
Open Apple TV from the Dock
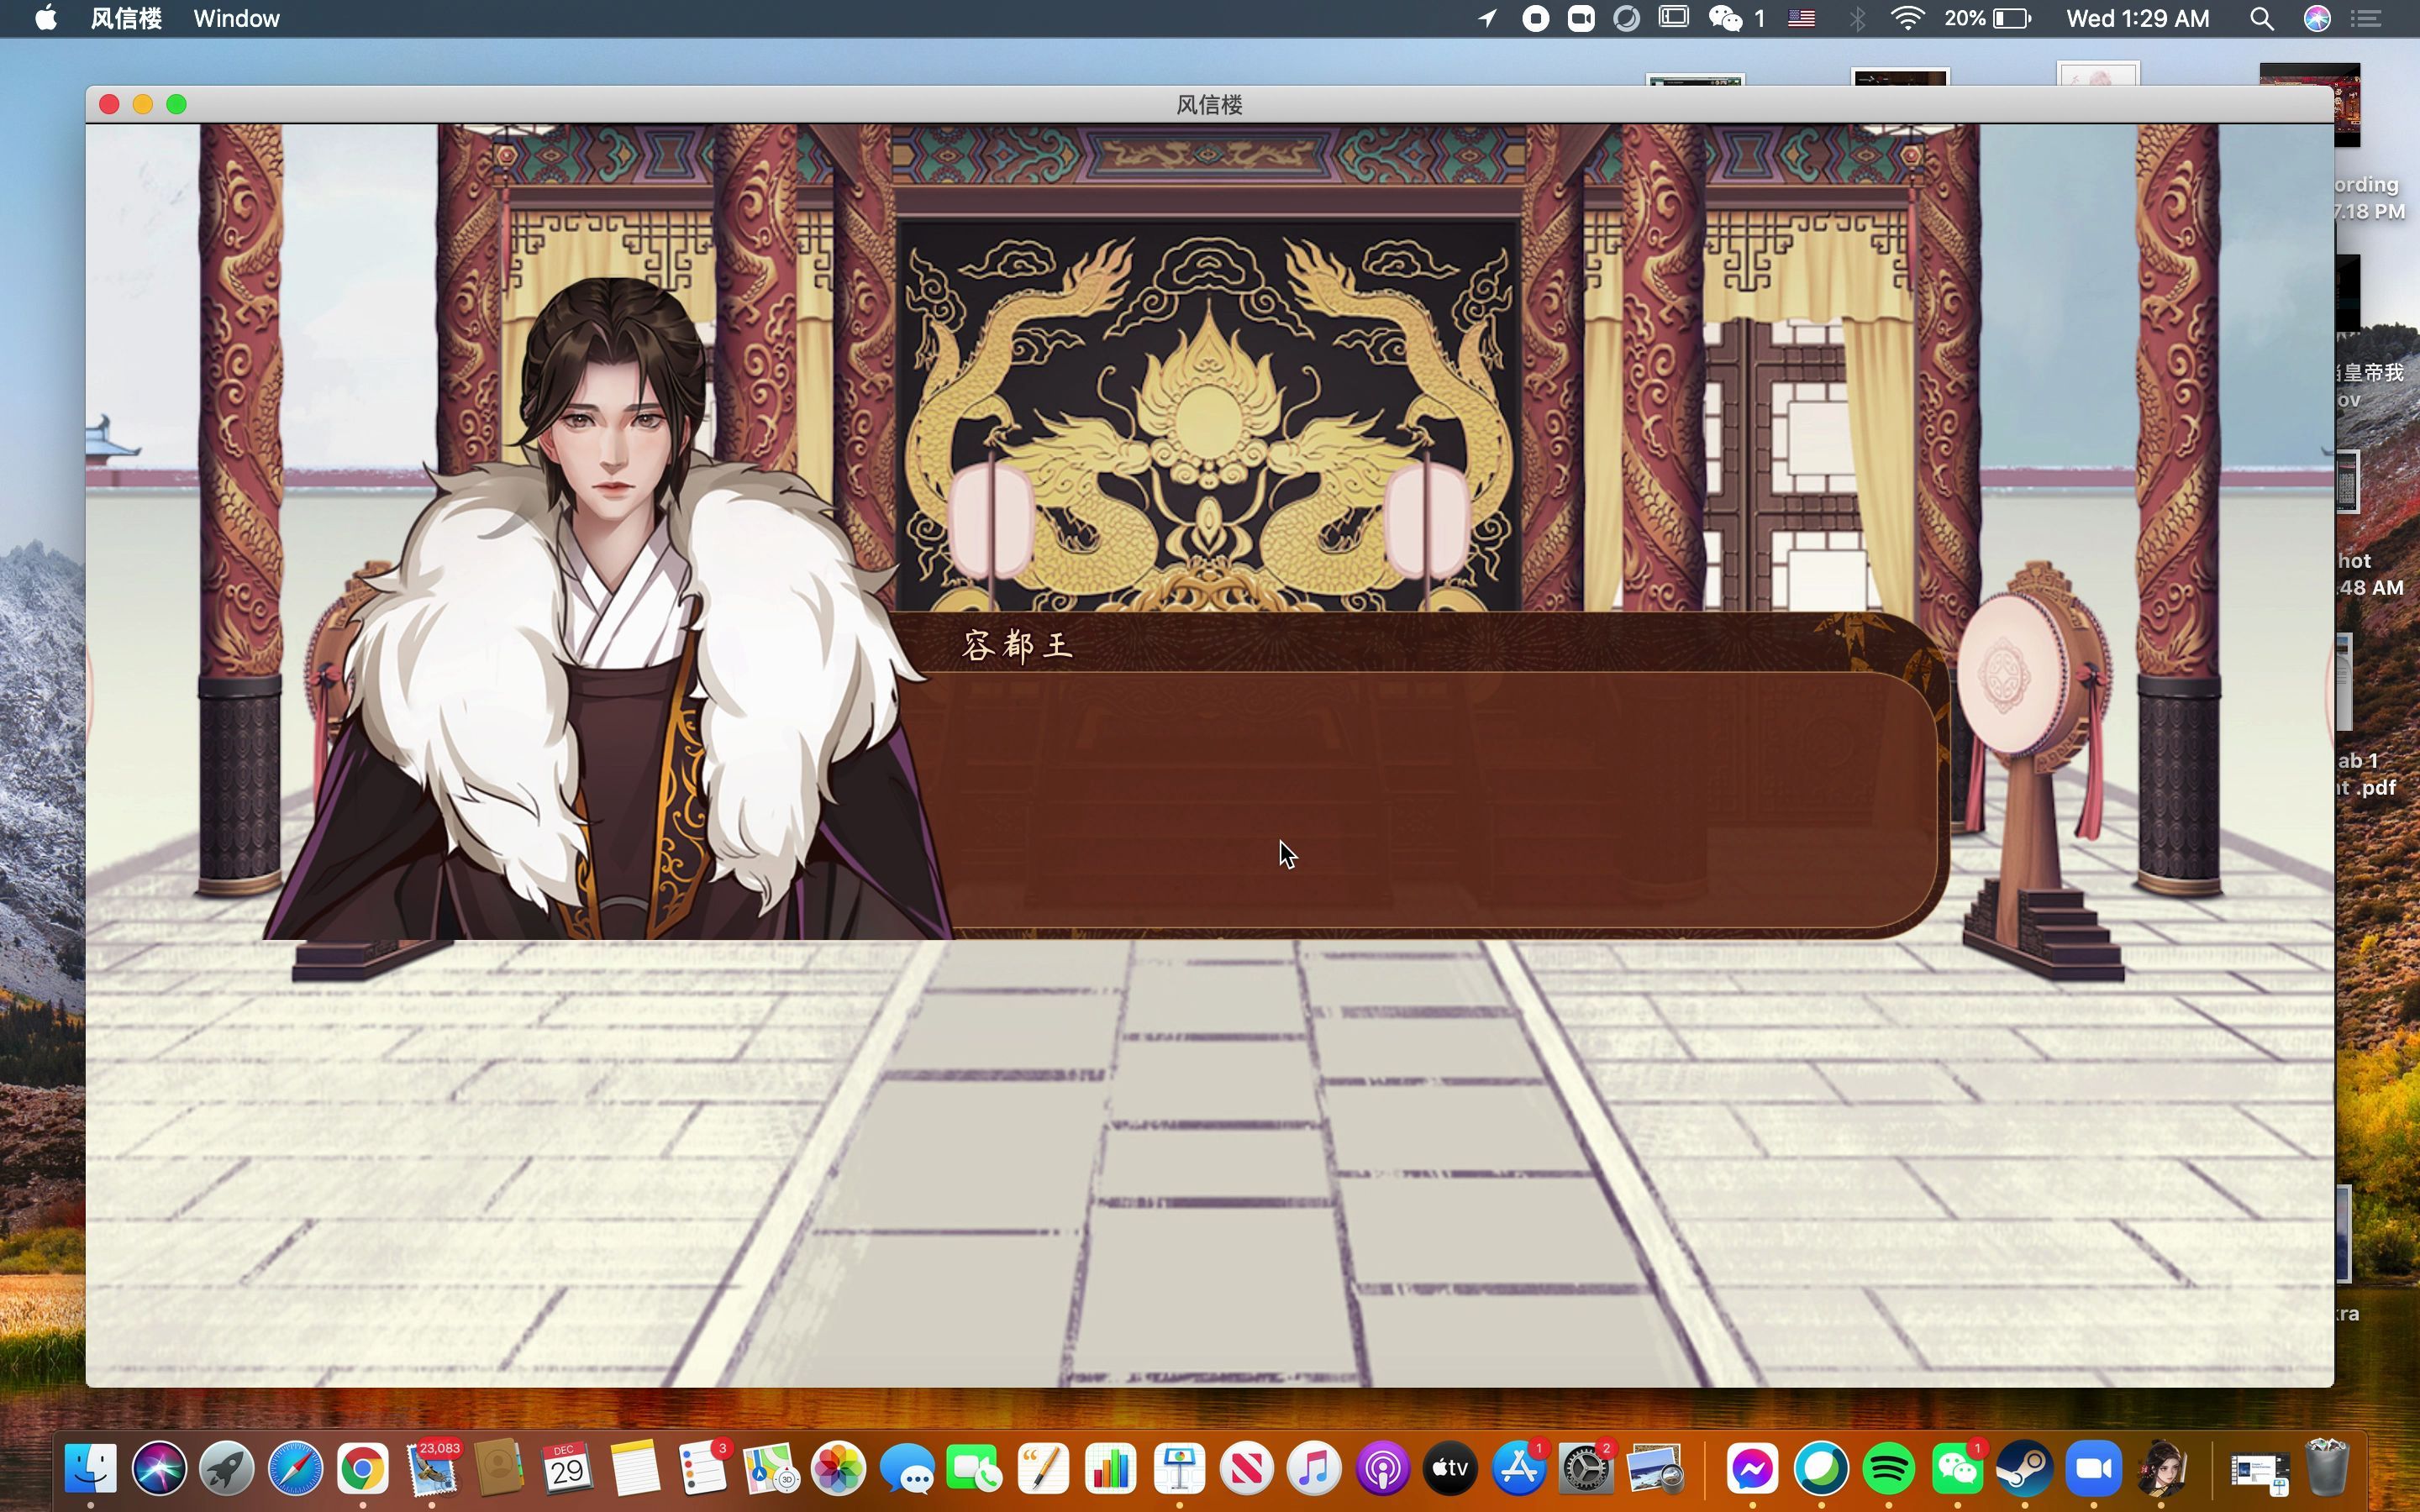pos(1451,1468)
